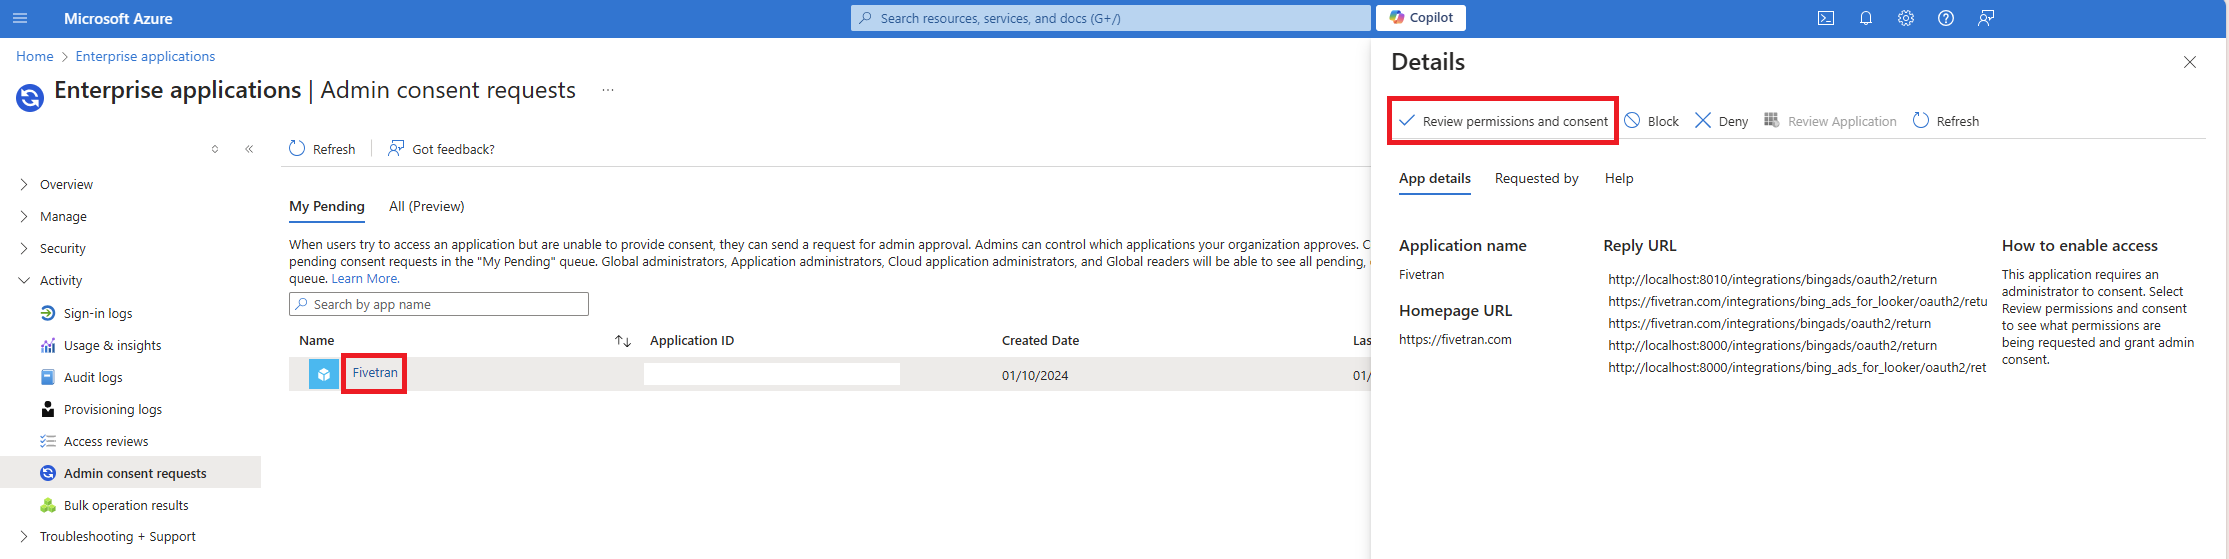Image resolution: width=2229 pixels, height=559 pixels.
Task: Deny the consent request
Action: coord(1721,121)
